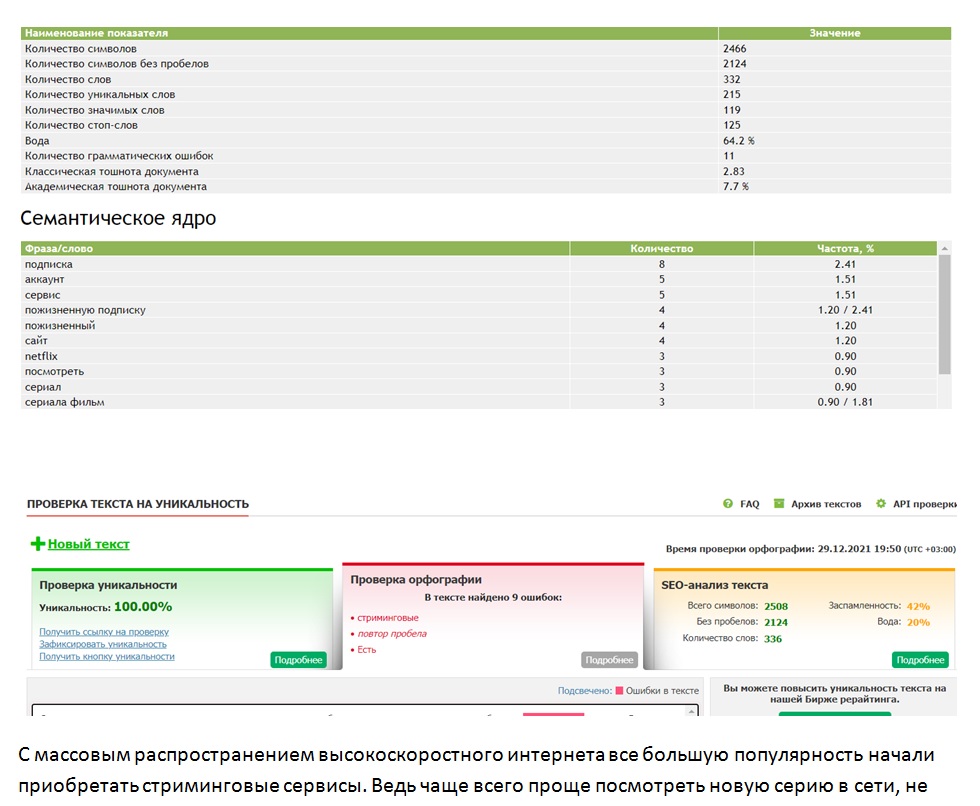This screenshot has width=980, height=806.
Task: Click the Время проверки орфографии timestamp
Action: click(x=811, y=549)
